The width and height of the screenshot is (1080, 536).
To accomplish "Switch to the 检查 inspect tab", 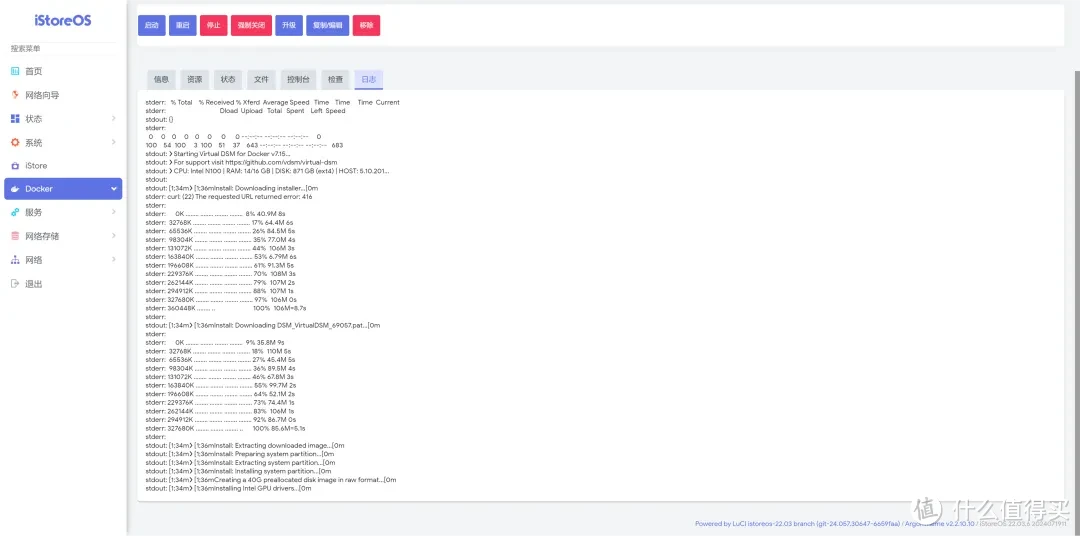I will 335,79.
